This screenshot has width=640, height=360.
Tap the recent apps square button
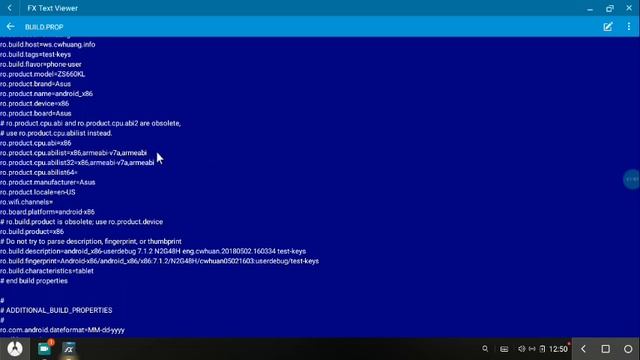coord(606,349)
